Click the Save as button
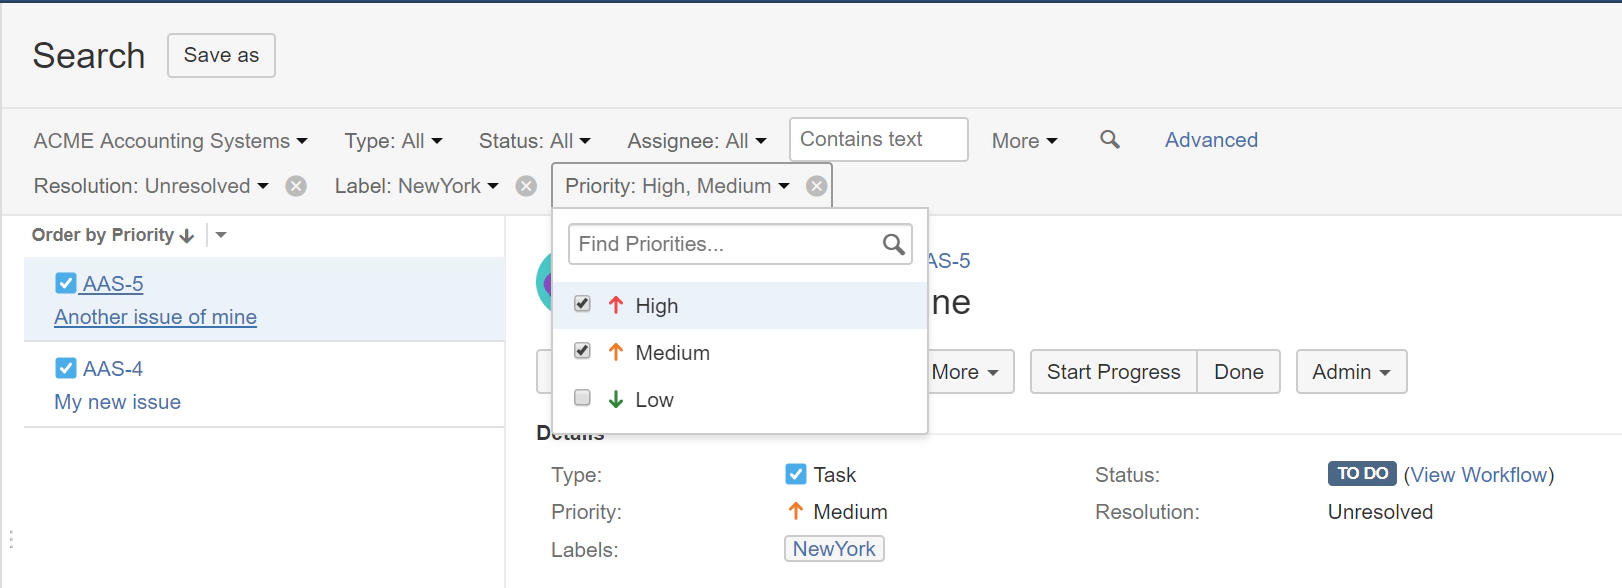 pyautogui.click(x=221, y=56)
